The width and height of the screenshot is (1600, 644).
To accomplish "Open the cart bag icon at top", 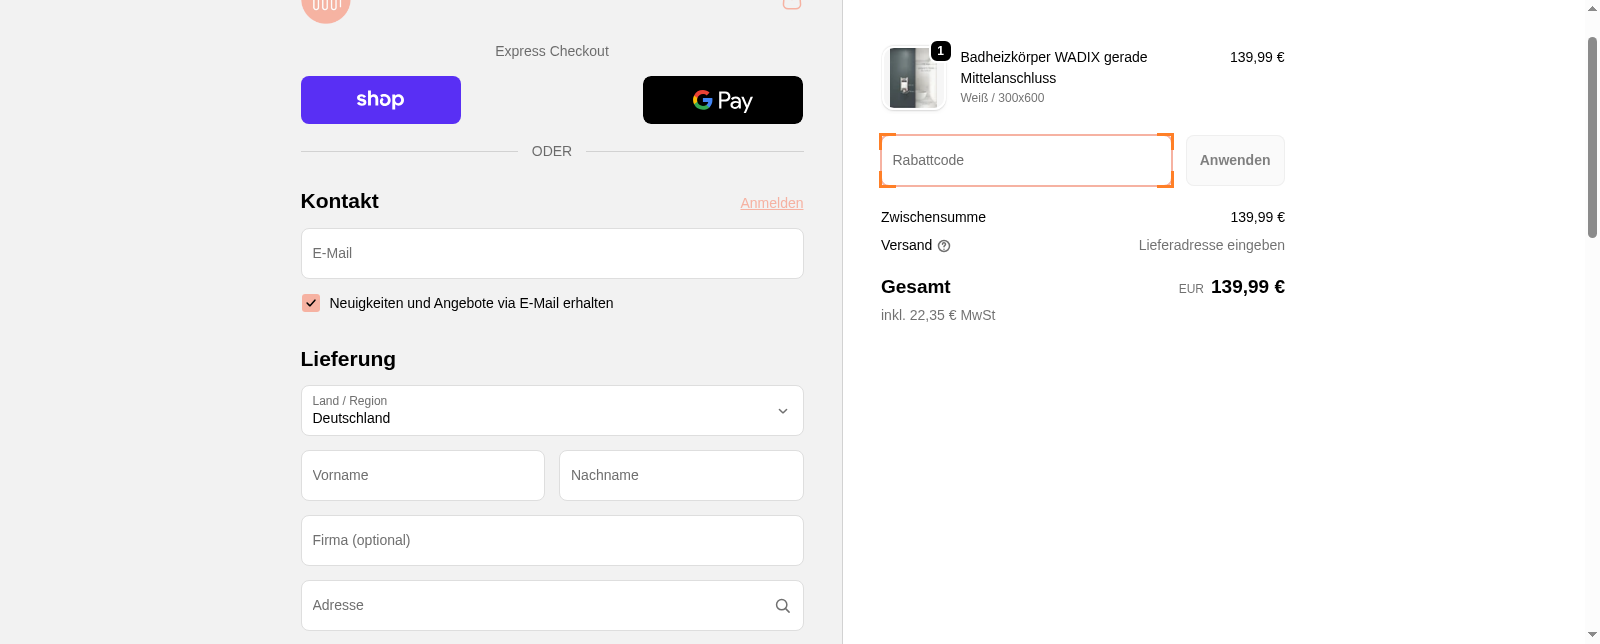I will coord(792,4).
